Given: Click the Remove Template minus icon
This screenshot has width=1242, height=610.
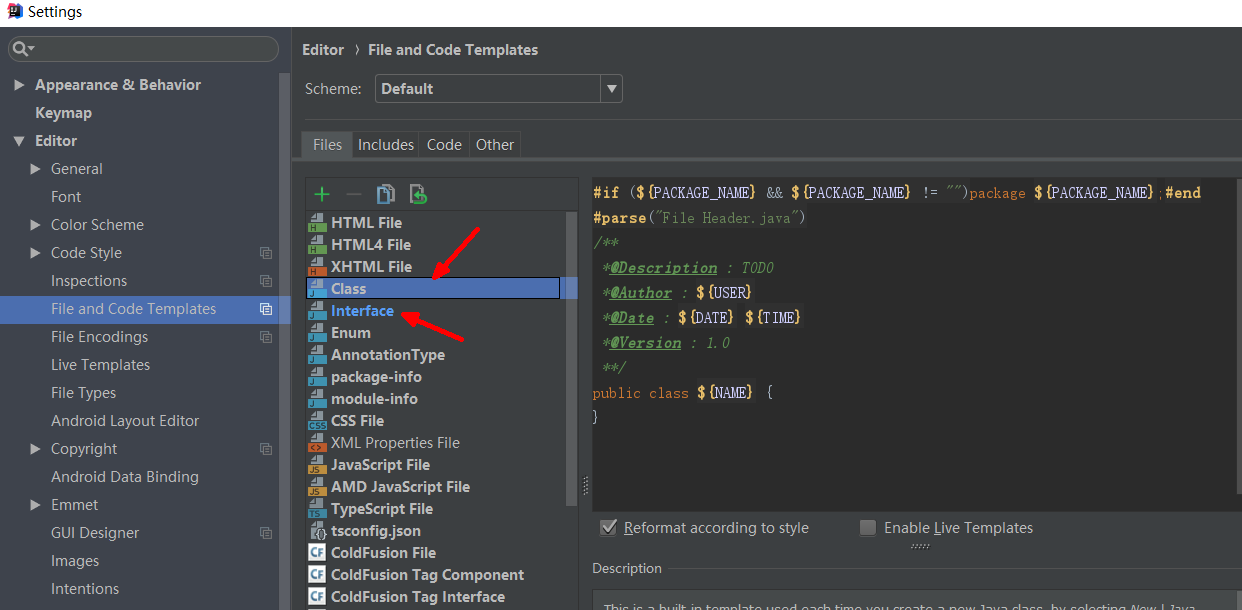Looking at the screenshot, I should (353, 194).
